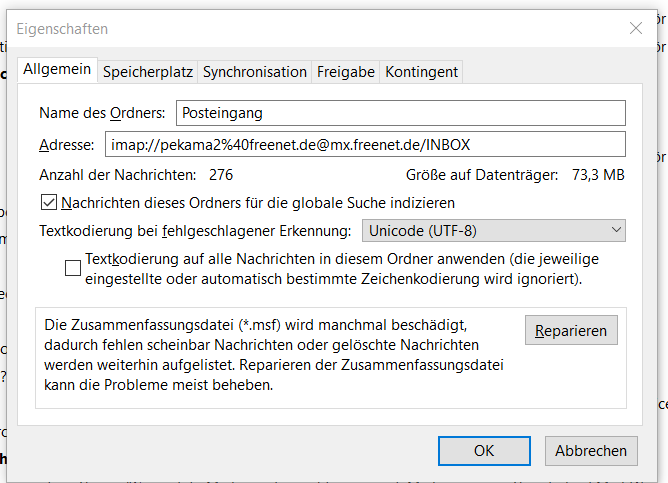The image size is (668, 483).
Task: Click the disk size value 73,3 MB
Action: (x=598, y=175)
